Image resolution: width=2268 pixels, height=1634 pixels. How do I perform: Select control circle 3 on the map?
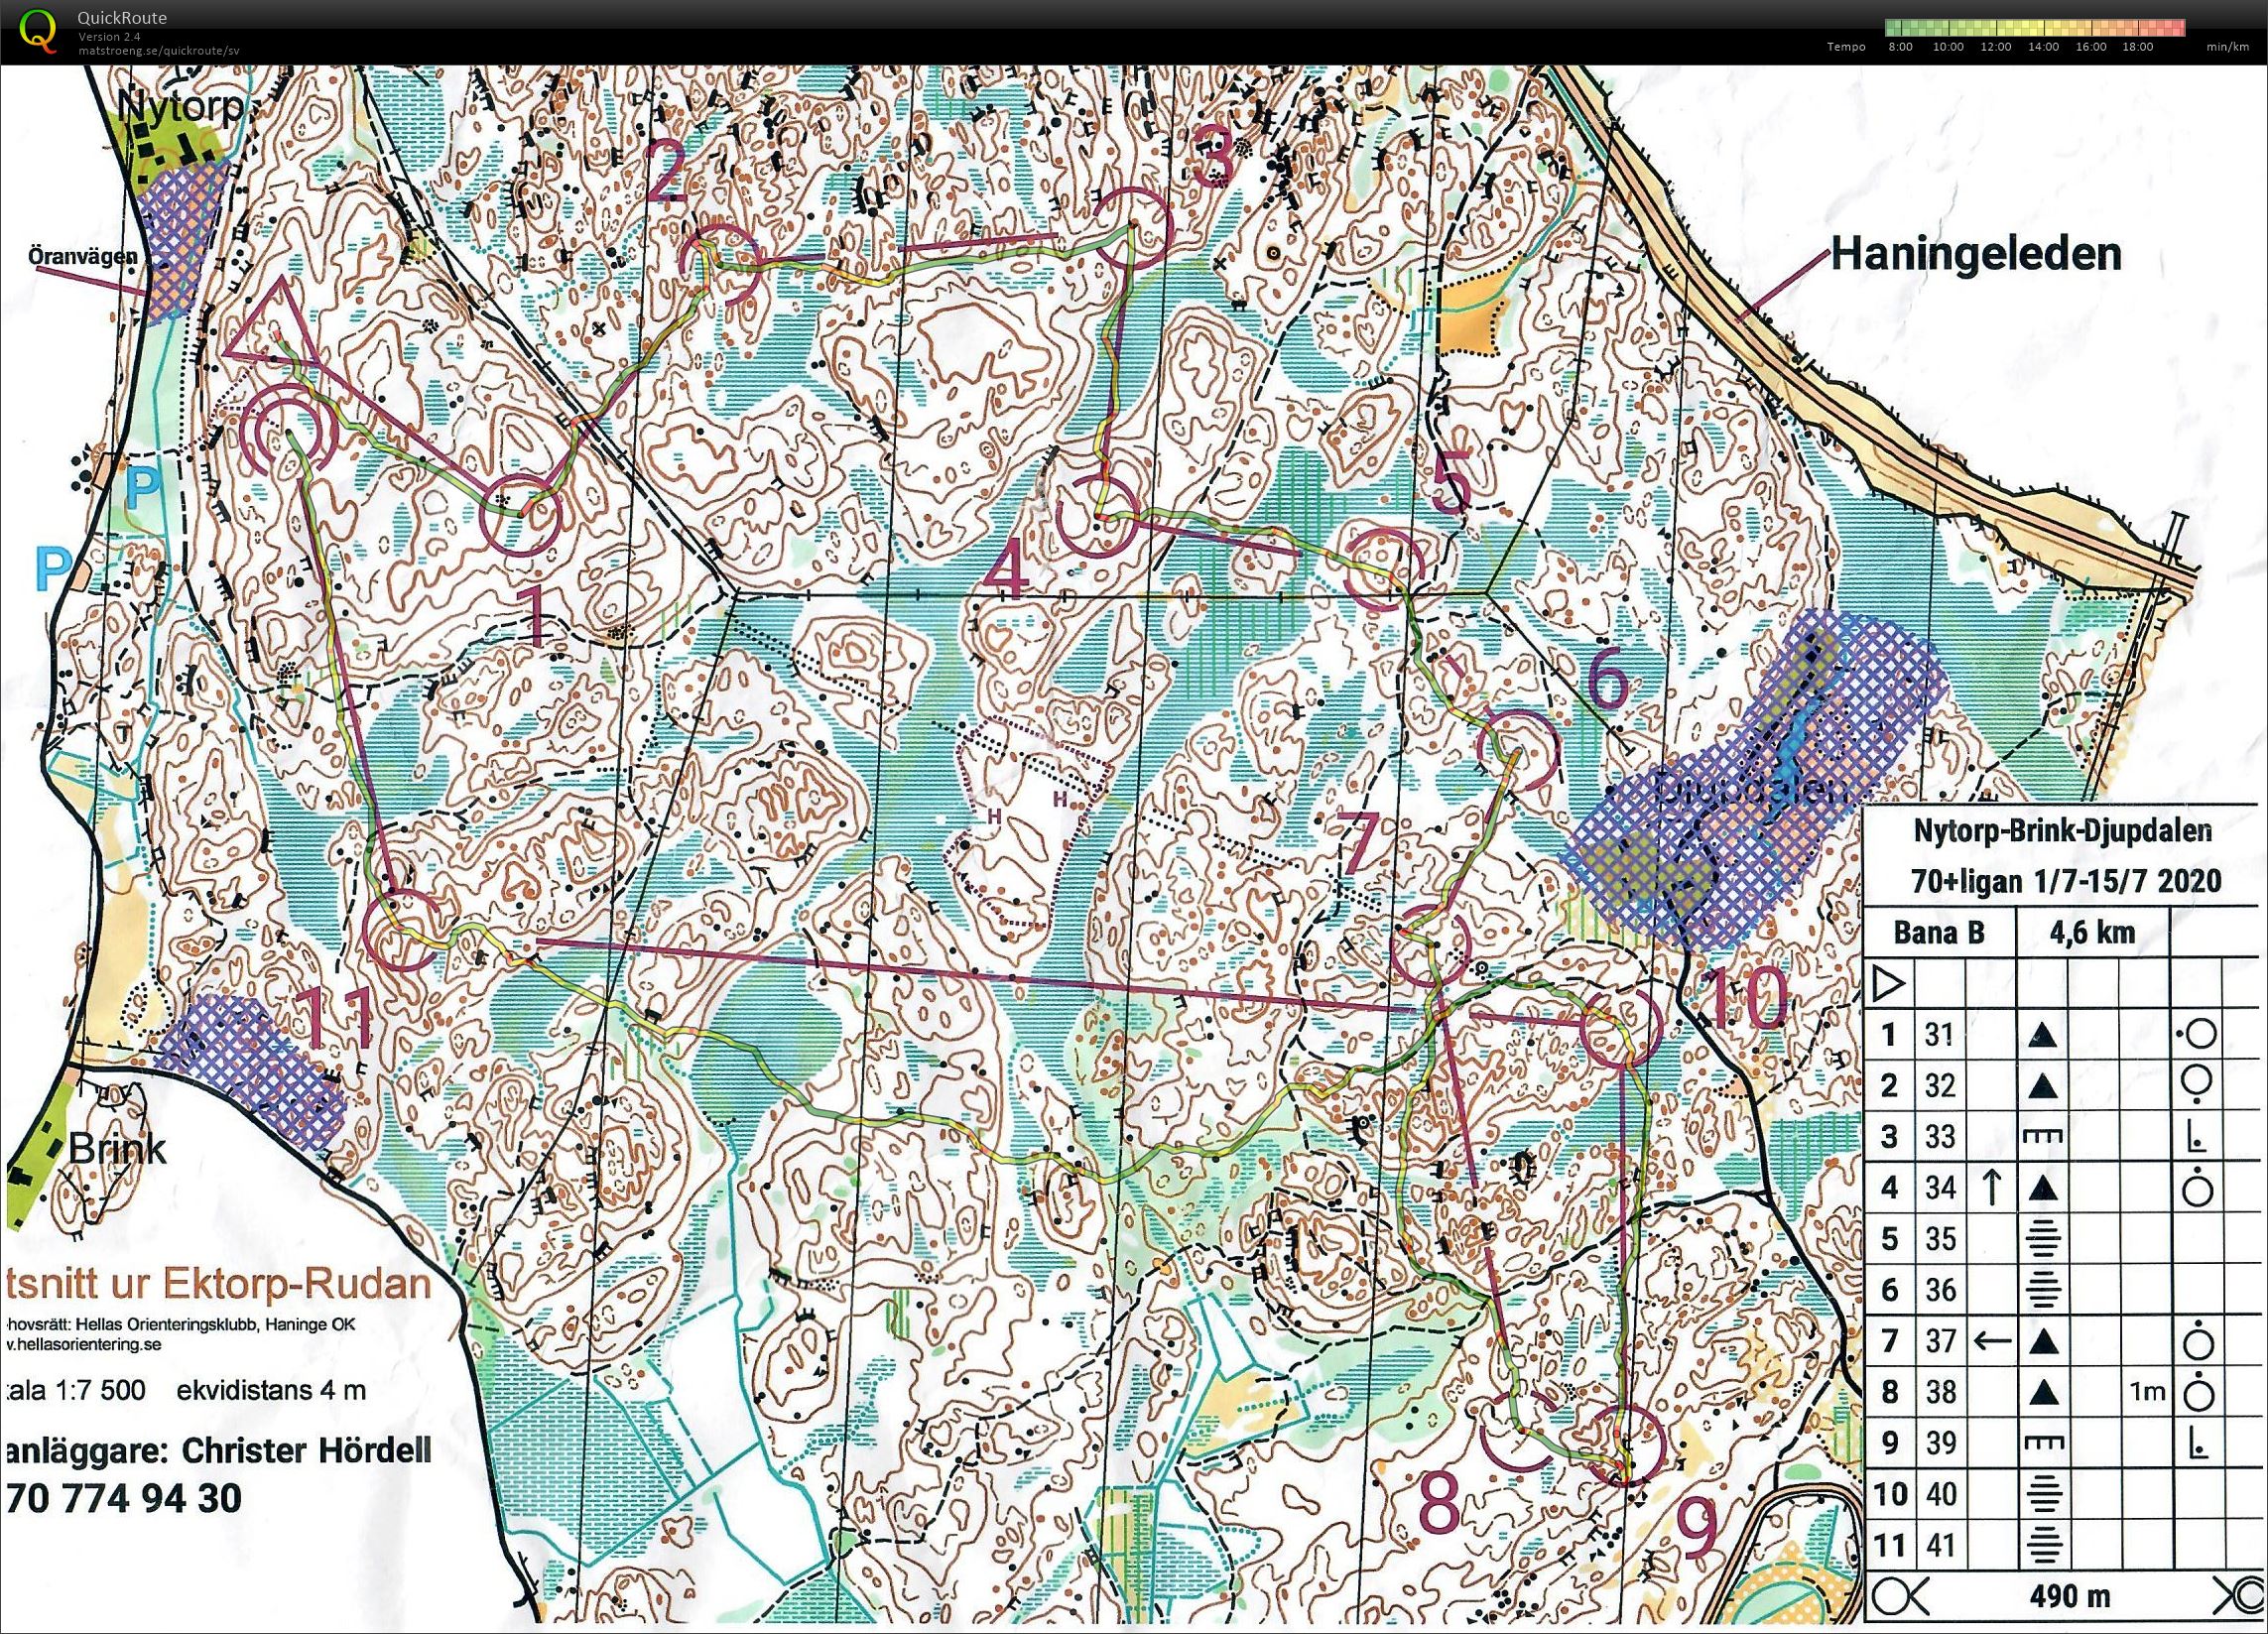[x=1132, y=228]
